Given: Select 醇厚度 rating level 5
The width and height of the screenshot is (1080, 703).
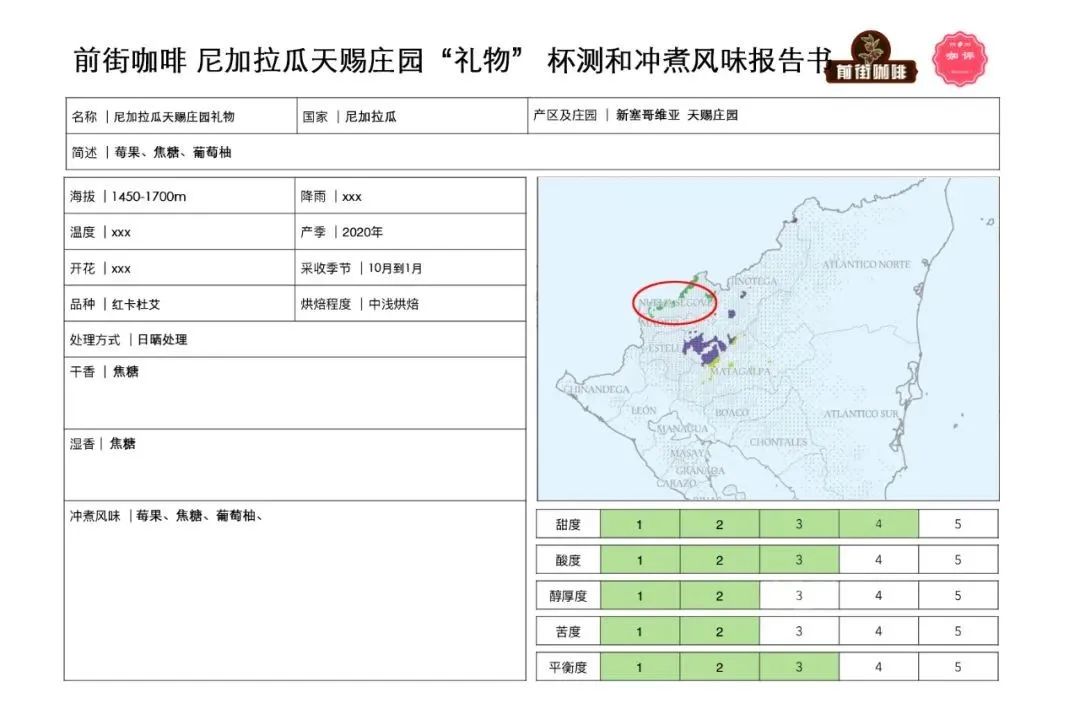Looking at the screenshot, I should (x=958, y=596).
